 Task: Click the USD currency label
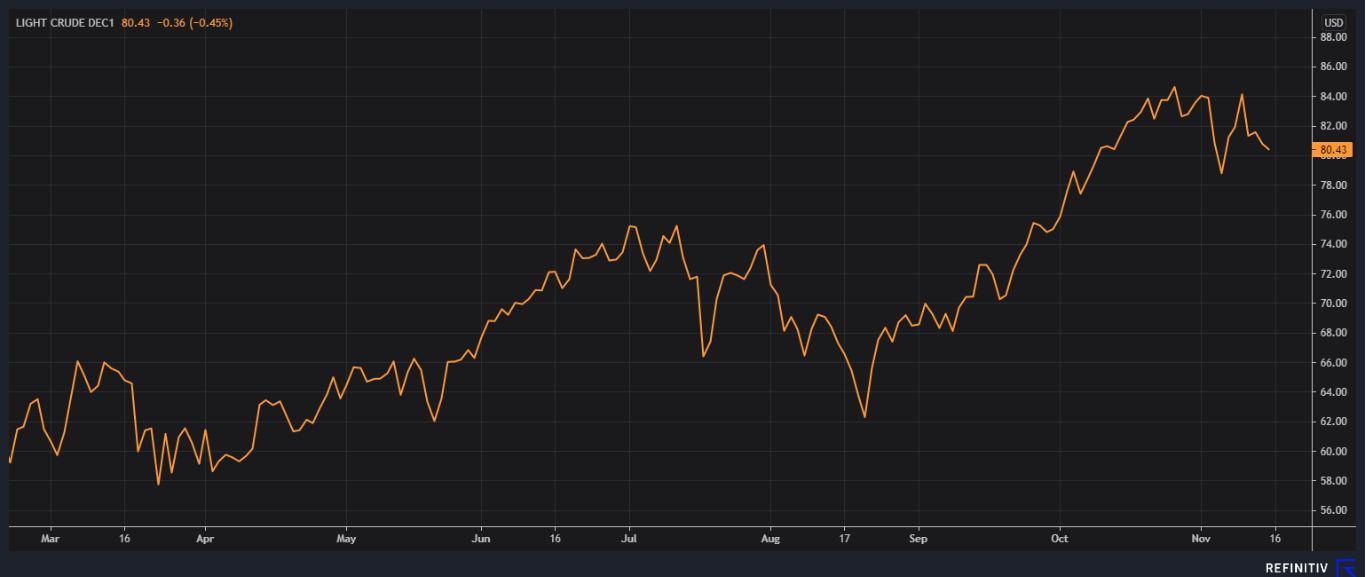(1334, 23)
